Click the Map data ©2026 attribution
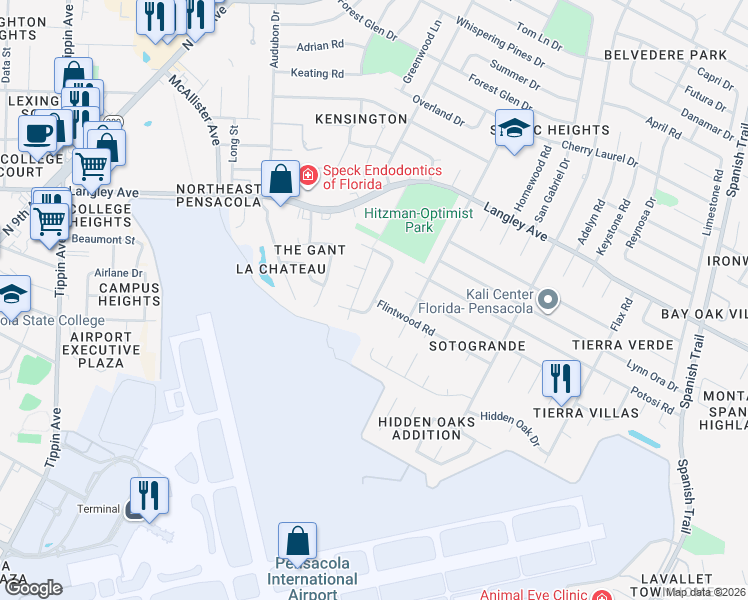This screenshot has width=748, height=600. 705,592
